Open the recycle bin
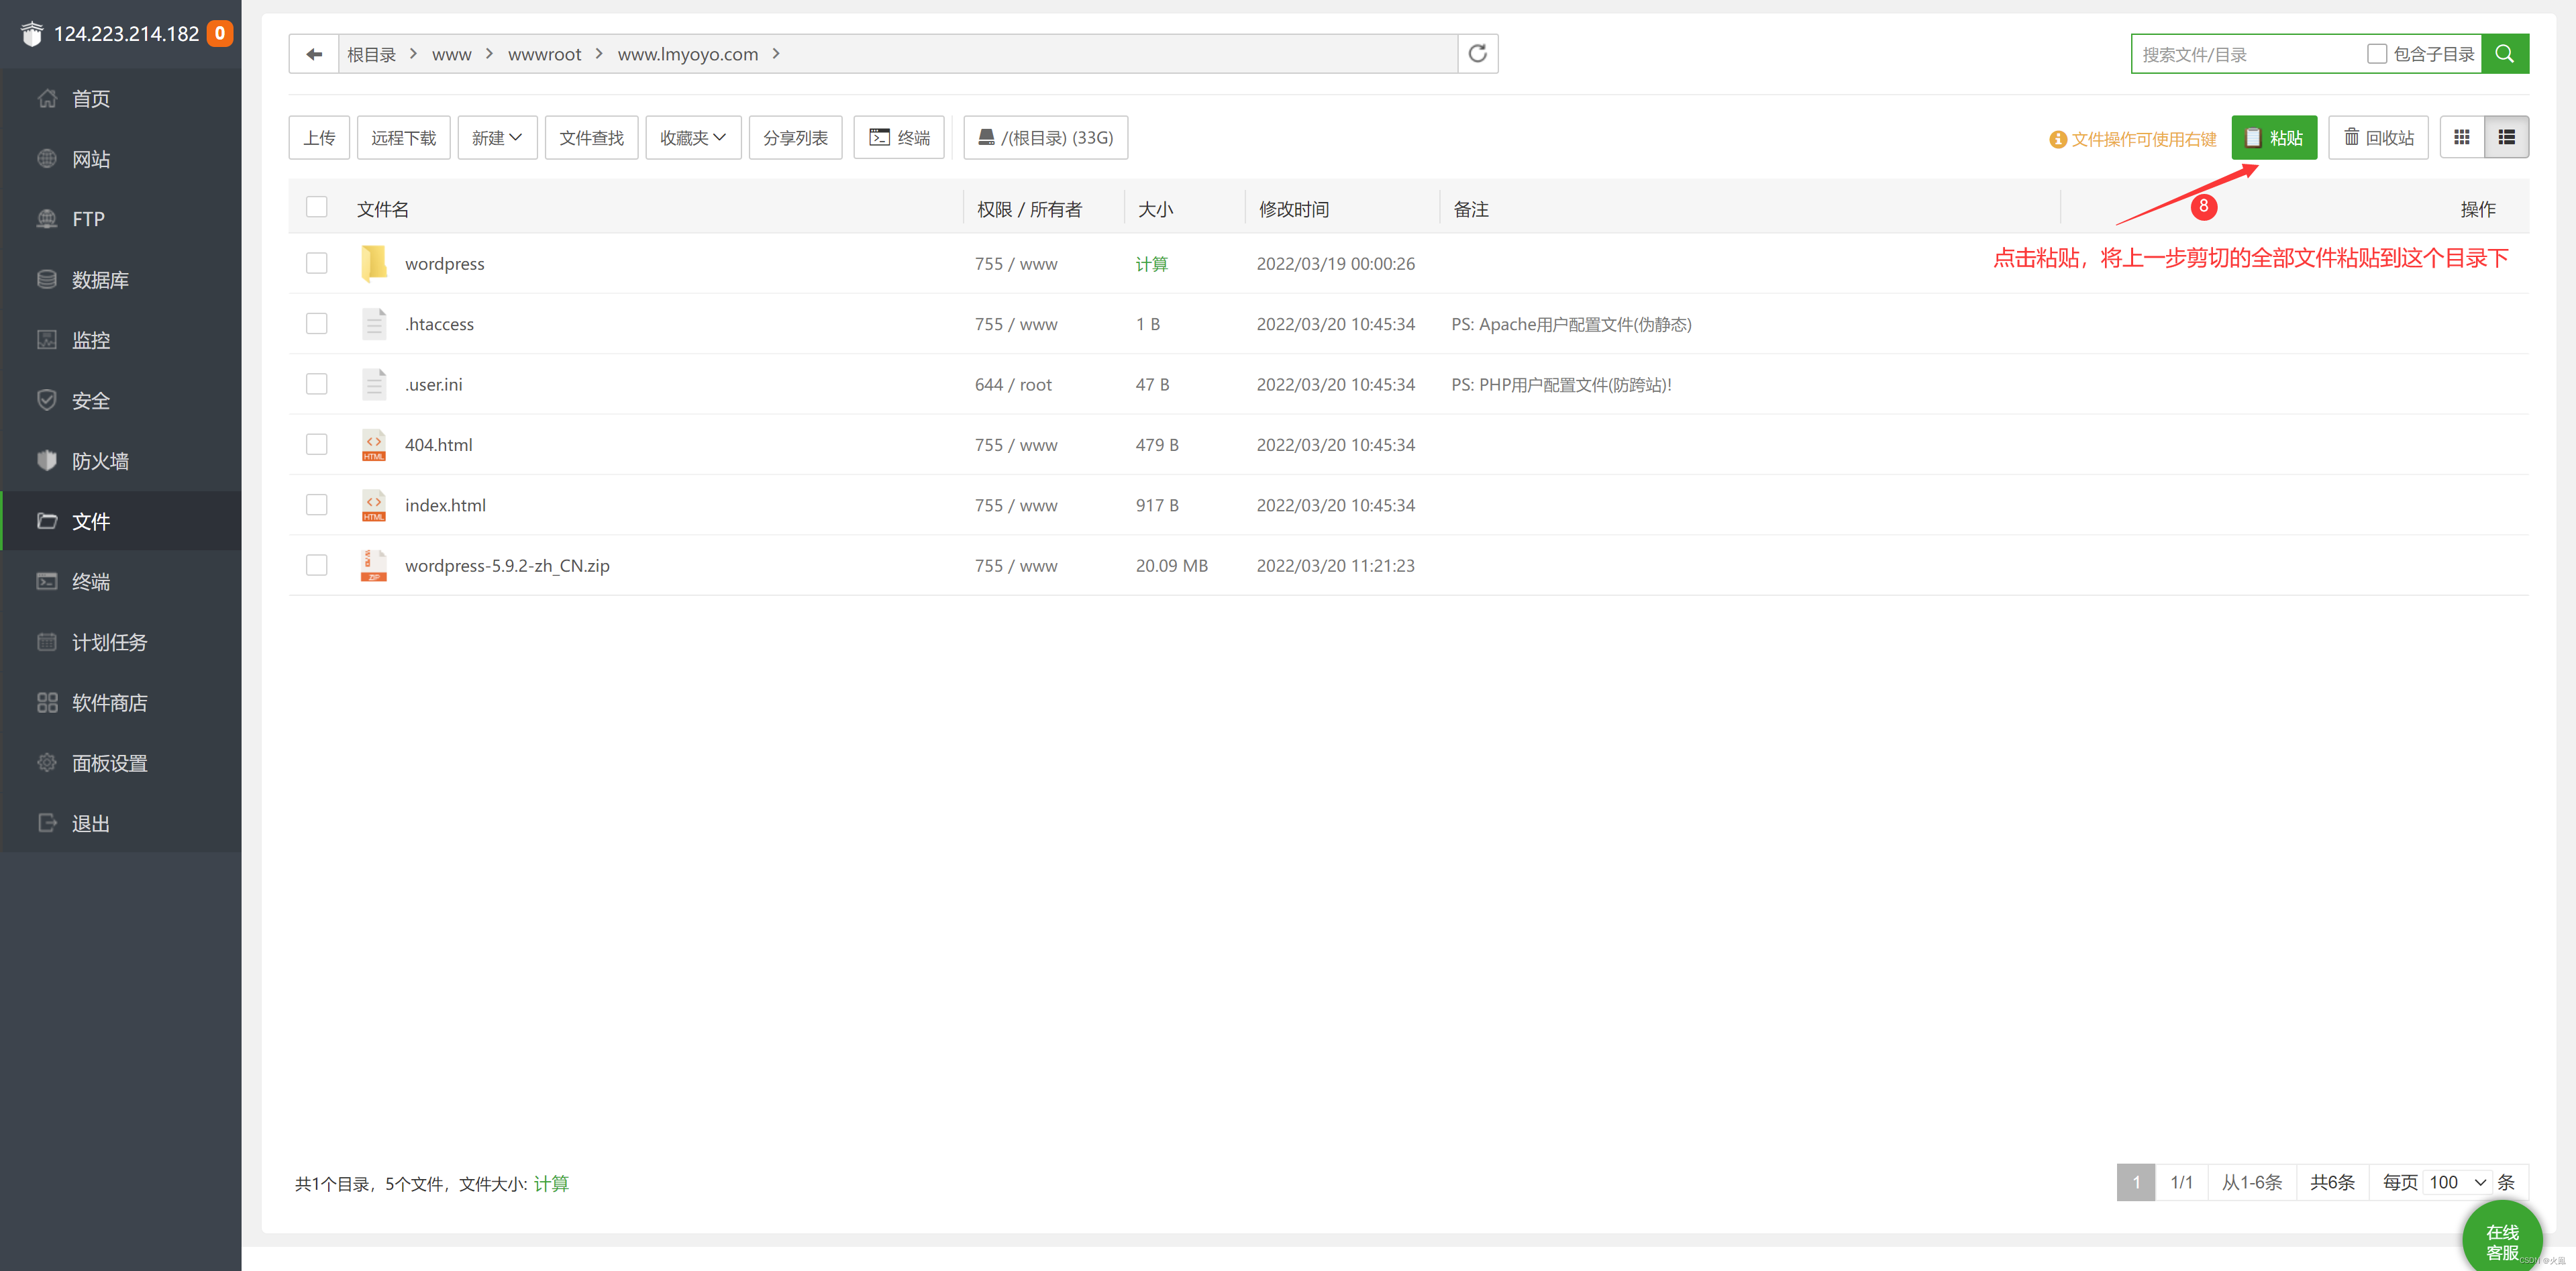Viewport: 2576px width, 1271px height. pyautogui.click(x=2378, y=137)
